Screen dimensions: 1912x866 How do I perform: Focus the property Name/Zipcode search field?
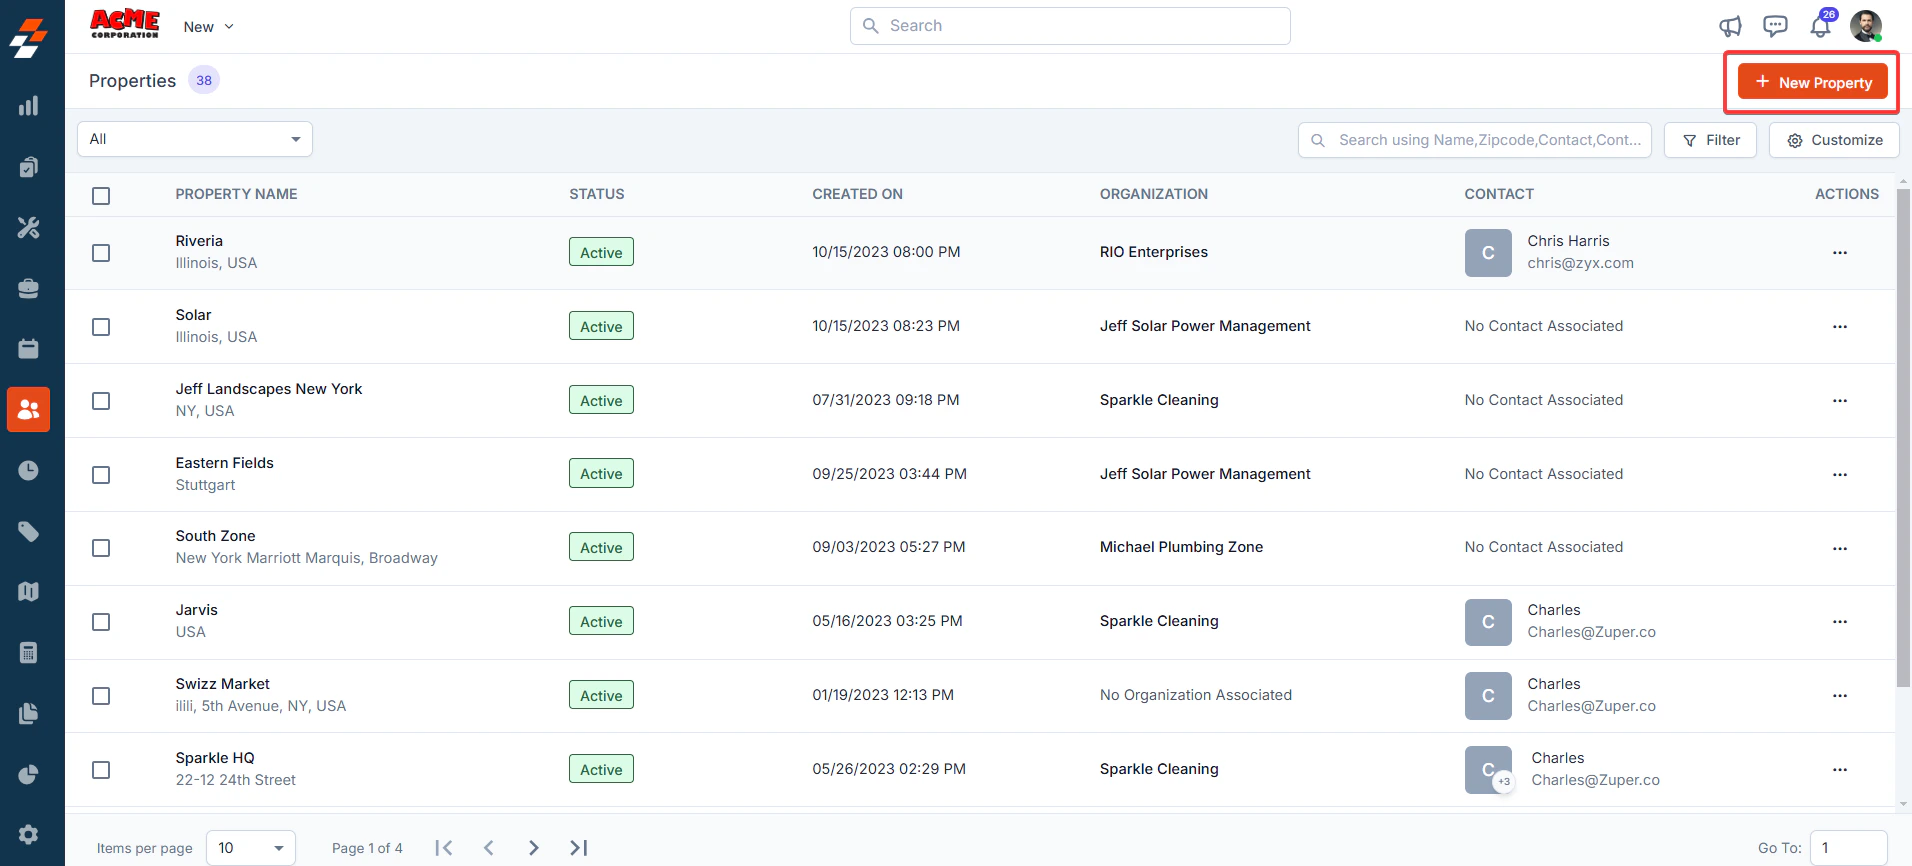coord(1475,140)
